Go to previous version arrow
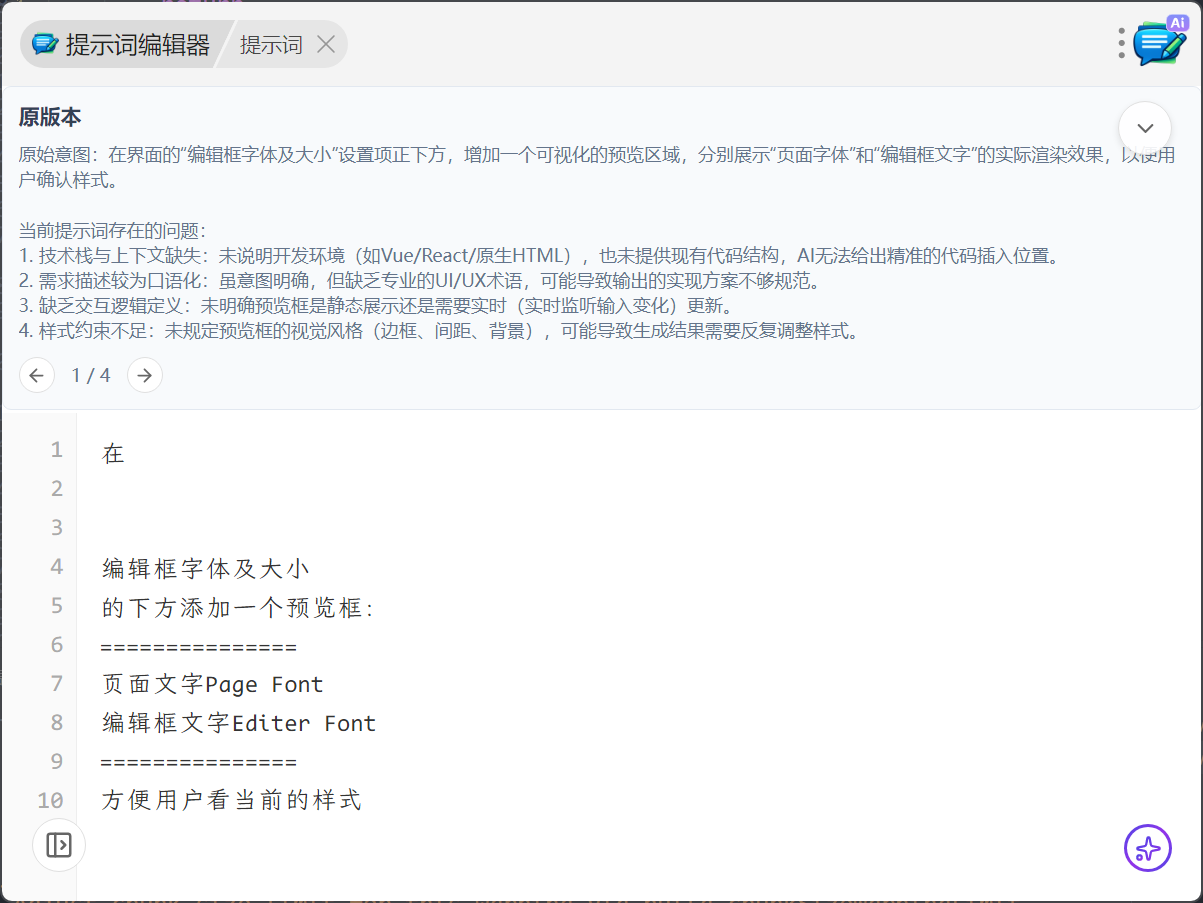 [36, 376]
